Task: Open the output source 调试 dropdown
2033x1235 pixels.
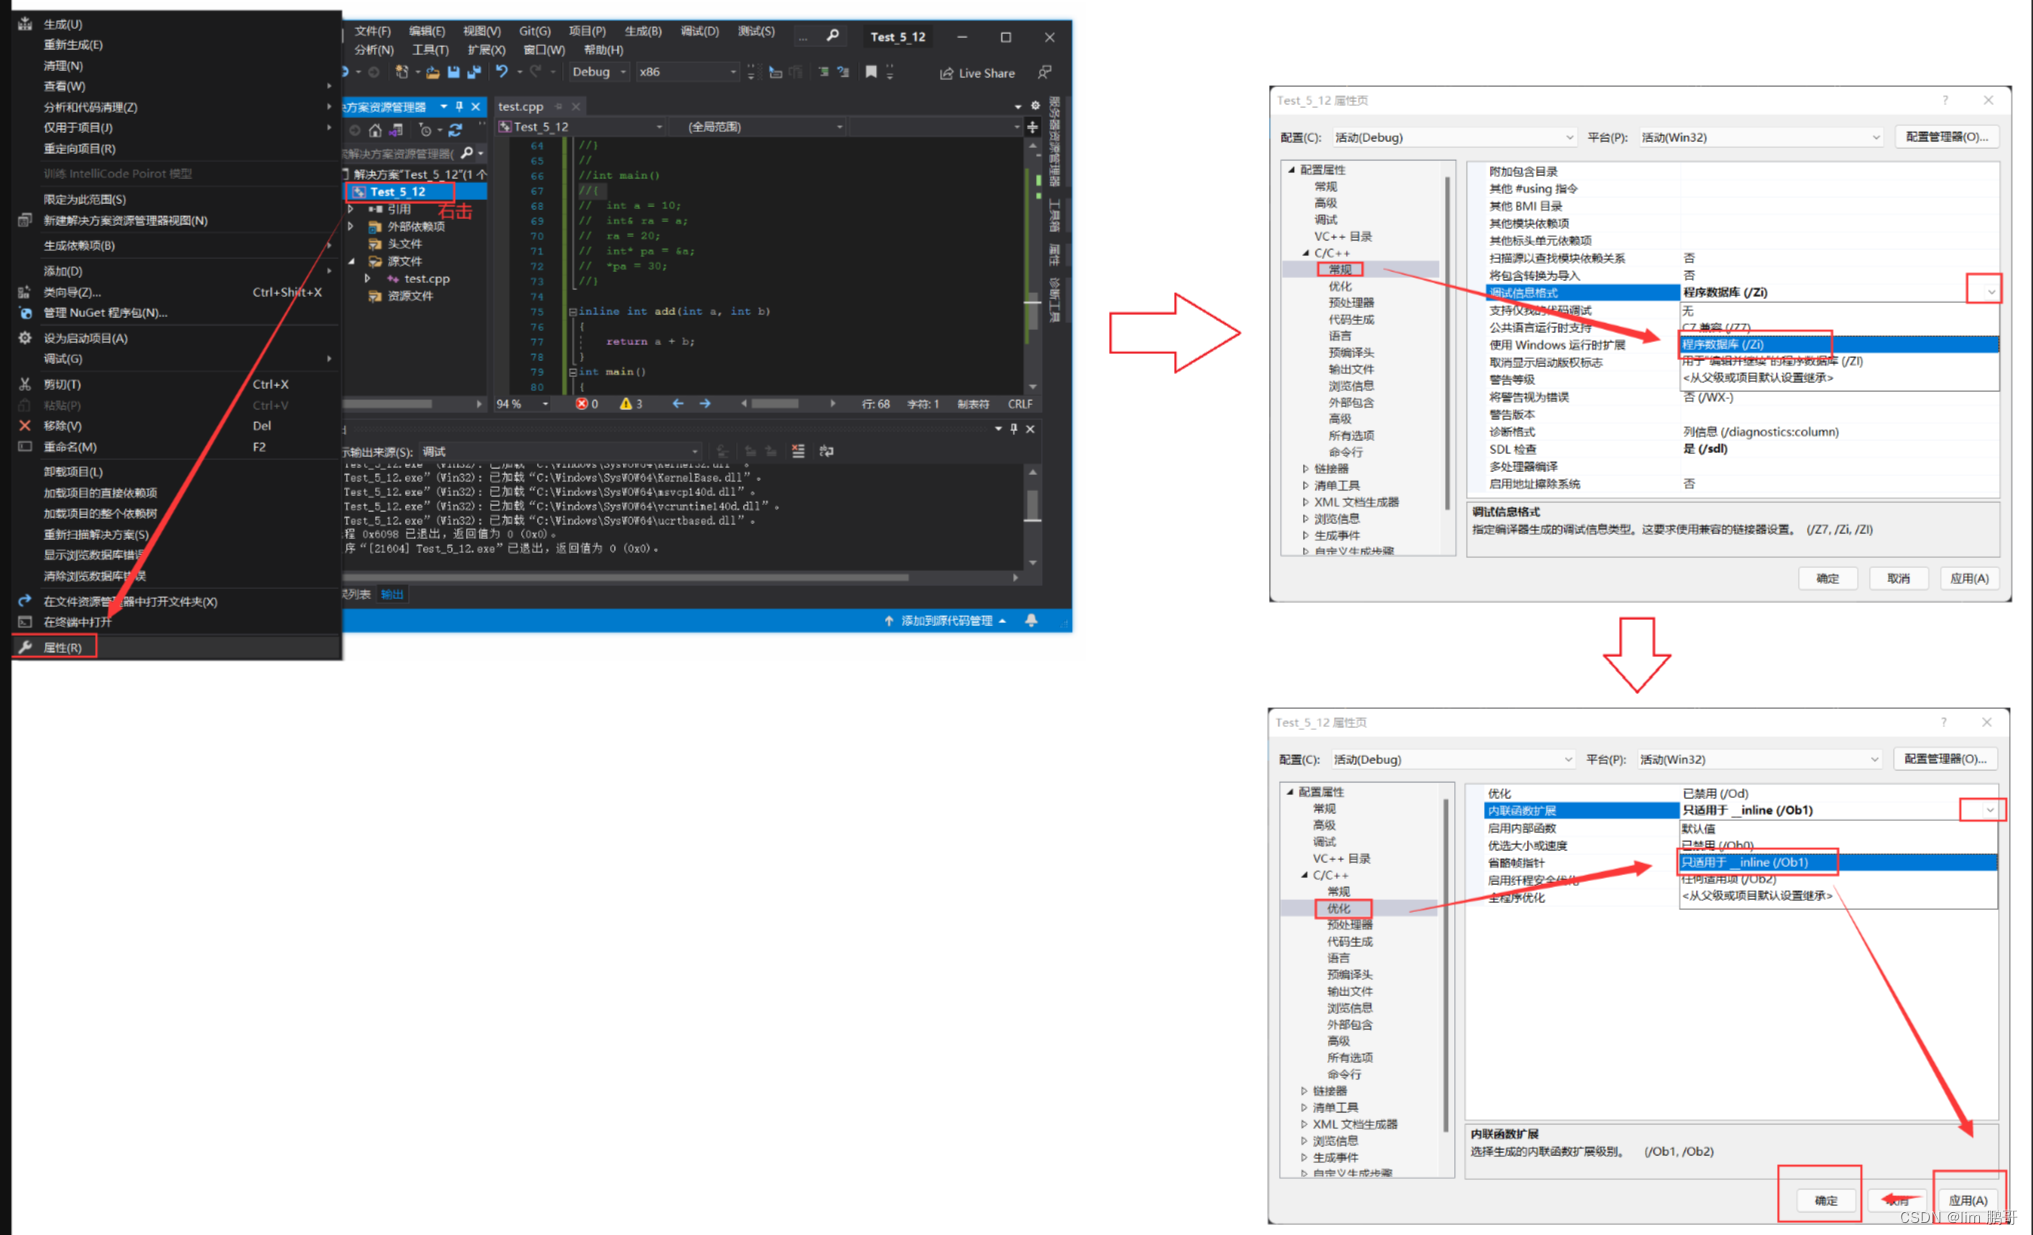Action: click(x=560, y=452)
